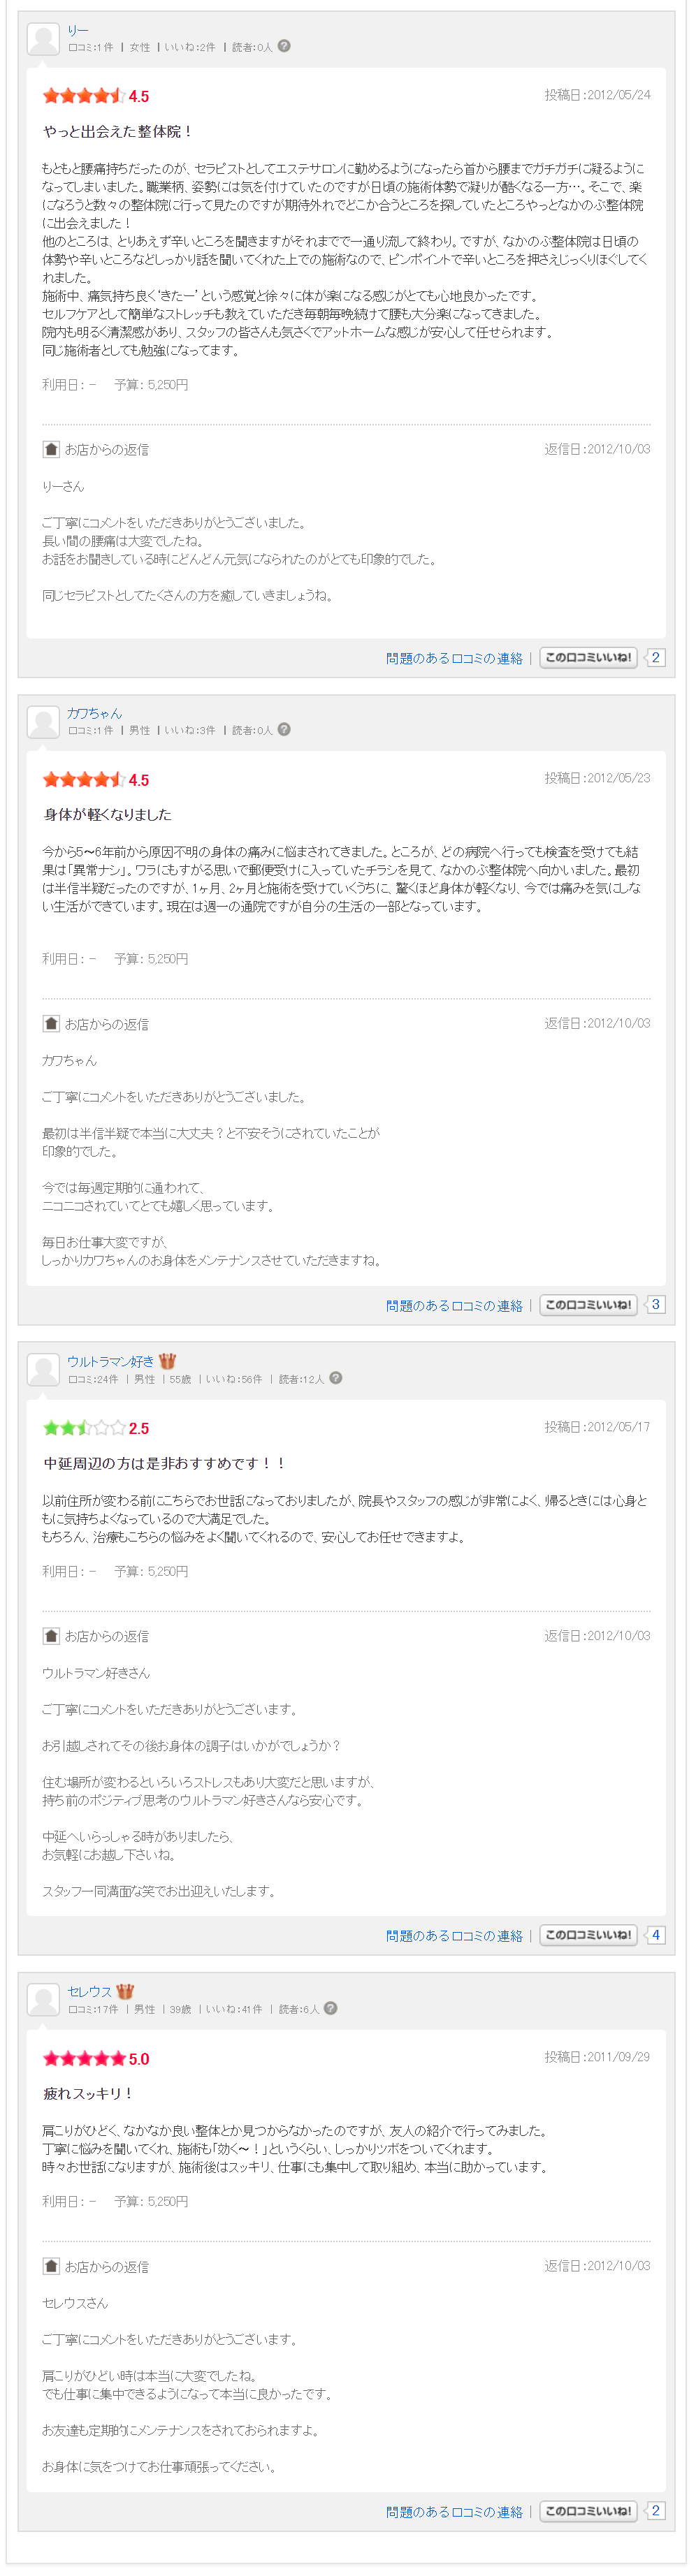Viewport: 696px width, 2576px height.
Task: Report a problem with セレウス's review
Action: click(454, 2511)
